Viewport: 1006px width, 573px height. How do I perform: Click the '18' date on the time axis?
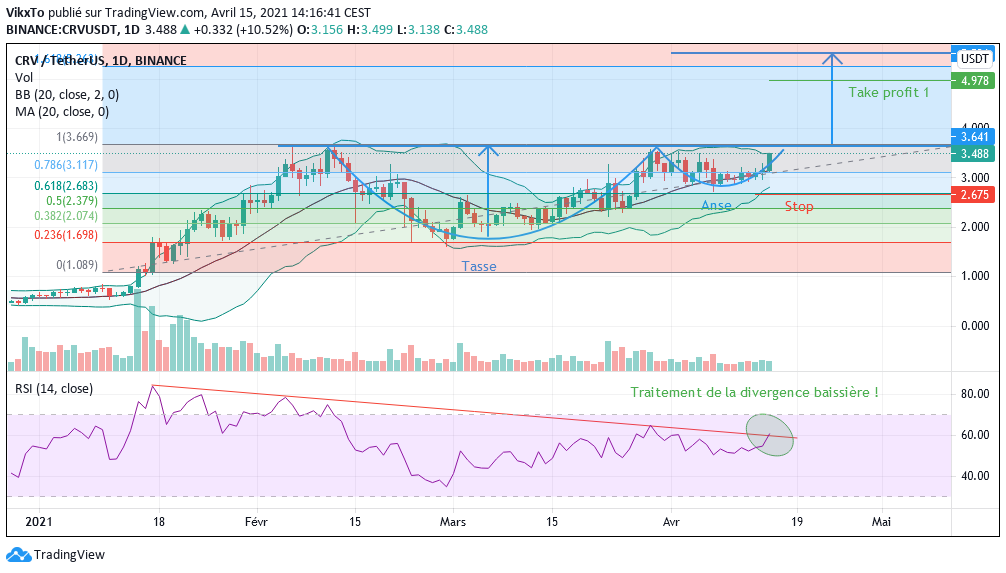[158, 522]
